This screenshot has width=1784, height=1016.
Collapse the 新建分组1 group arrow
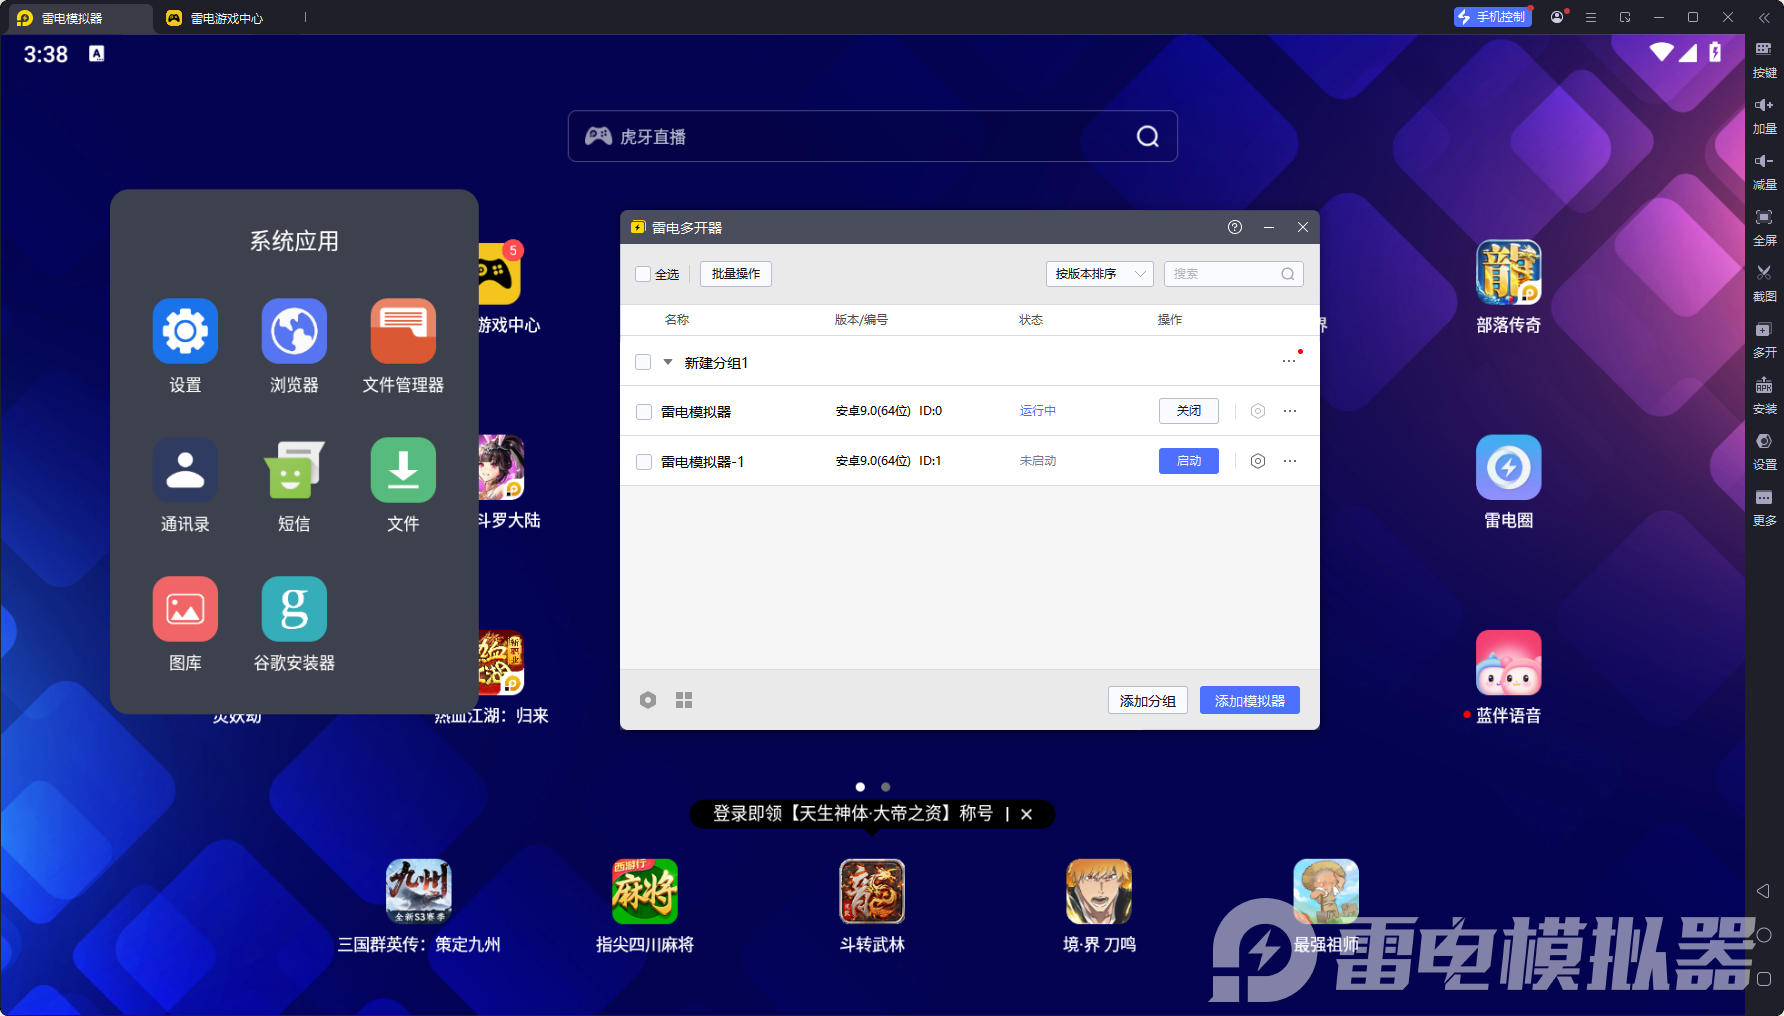click(668, 362)
